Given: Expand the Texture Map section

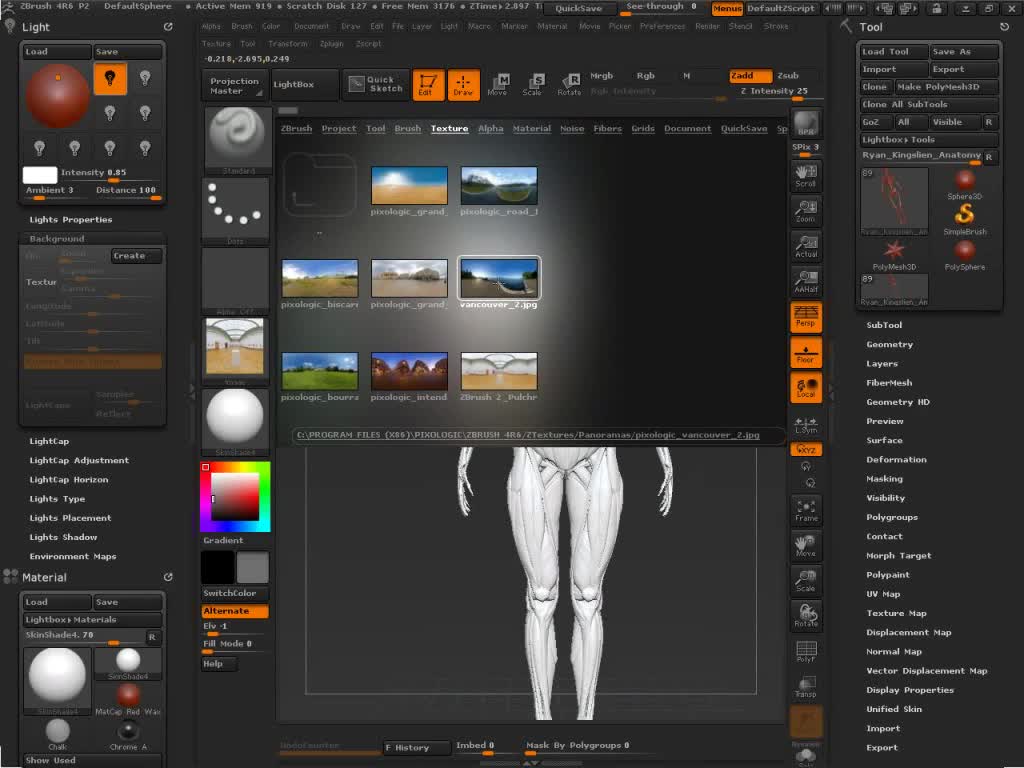Looking at the screenshot, I should (896, 613).
